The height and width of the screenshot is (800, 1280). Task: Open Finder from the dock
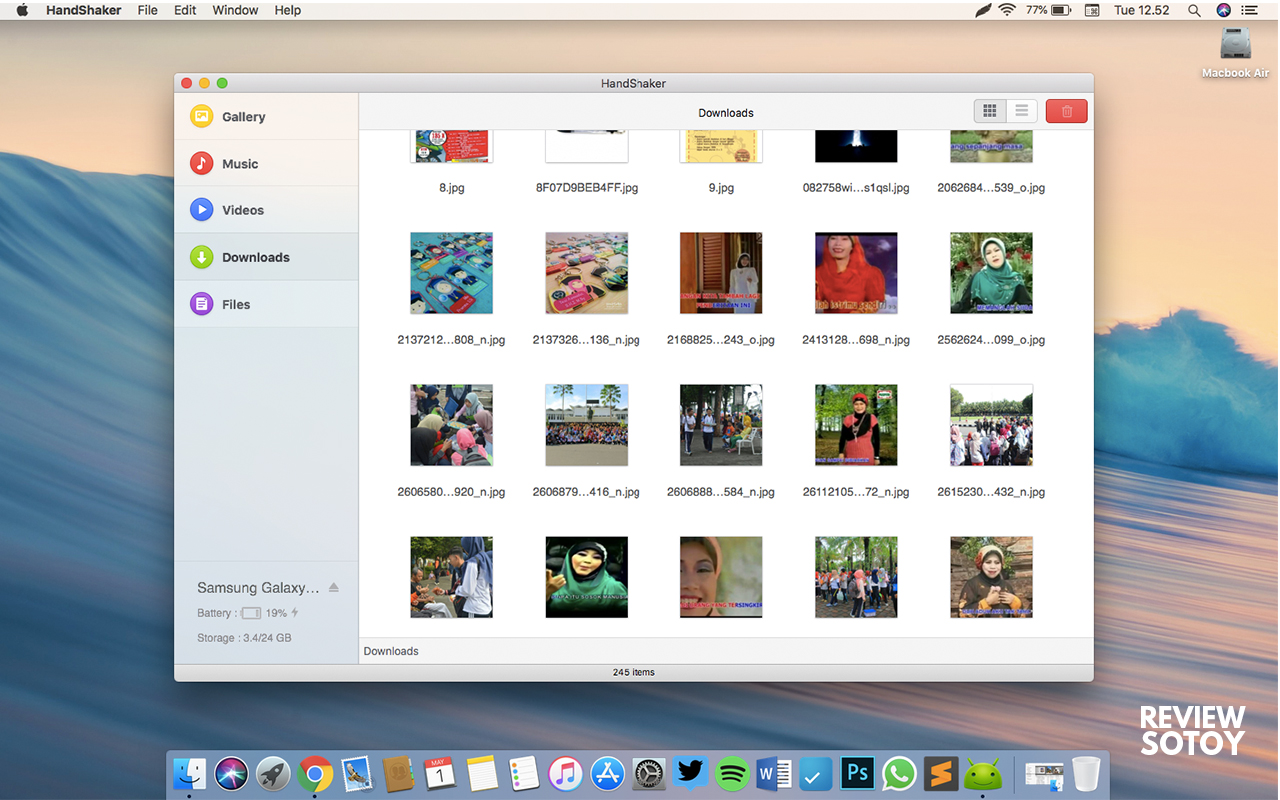(189, 774)
